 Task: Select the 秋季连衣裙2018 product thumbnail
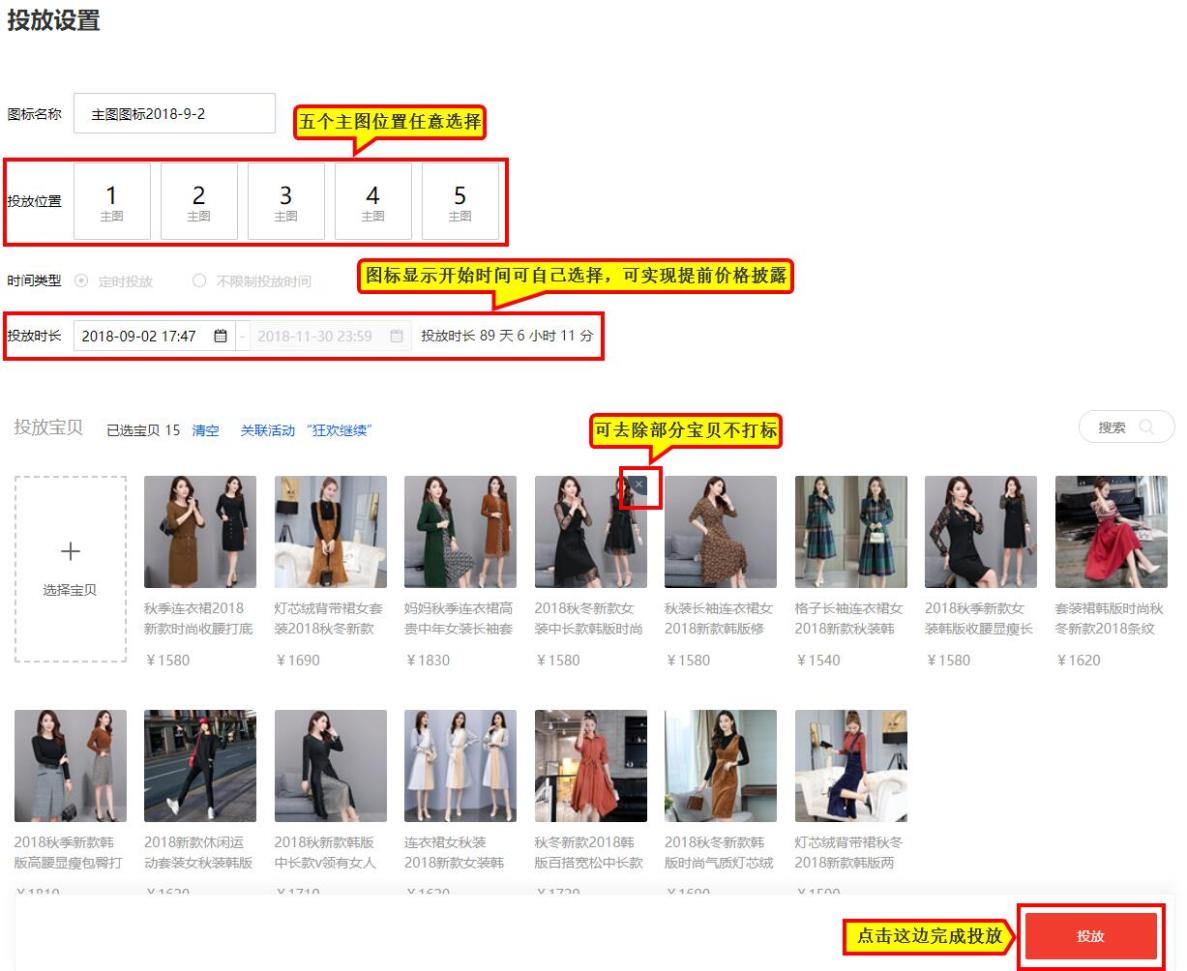click(x=200, y=532)
